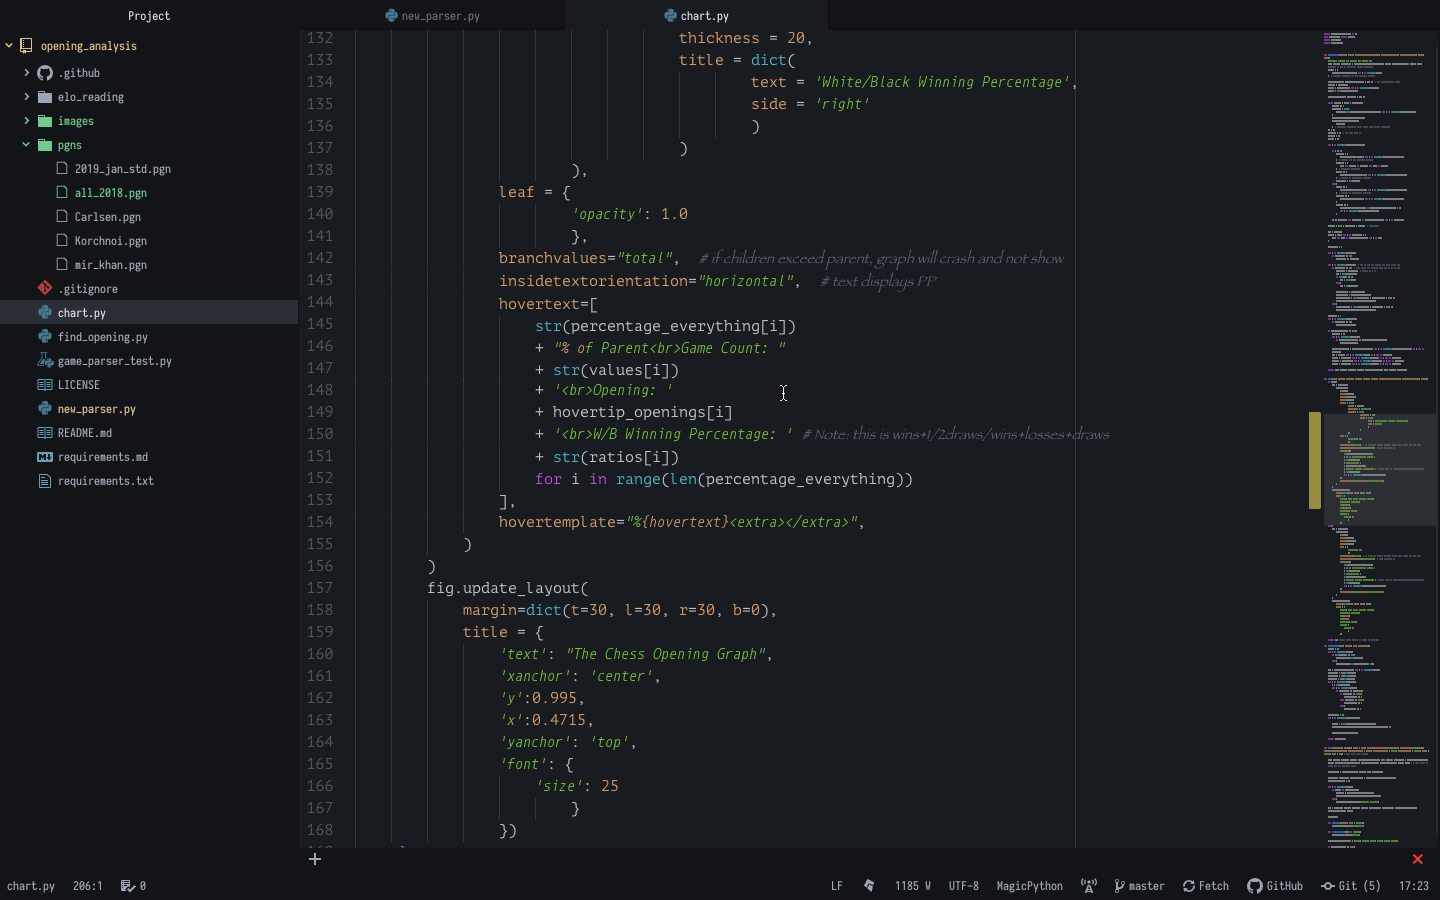Click the plus icon below the editor
Image resolution: width=1440 pixels, height=900 pixels.
point(315,859)
